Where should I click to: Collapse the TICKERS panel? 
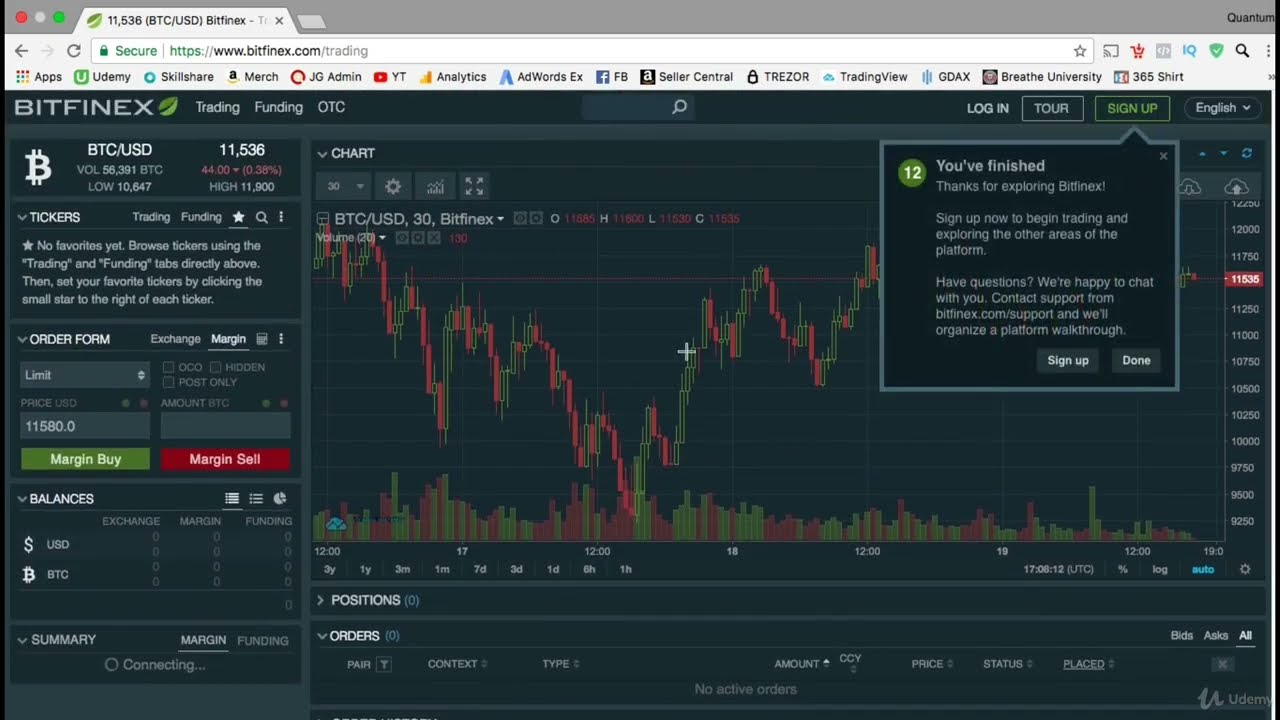pyautogui.click(x=22, y=217)
